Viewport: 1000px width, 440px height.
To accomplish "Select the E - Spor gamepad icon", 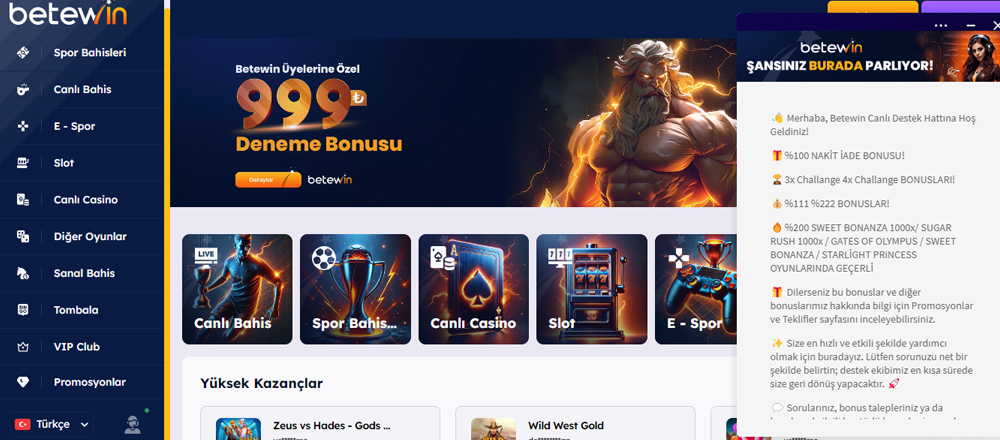I will 23,126.
